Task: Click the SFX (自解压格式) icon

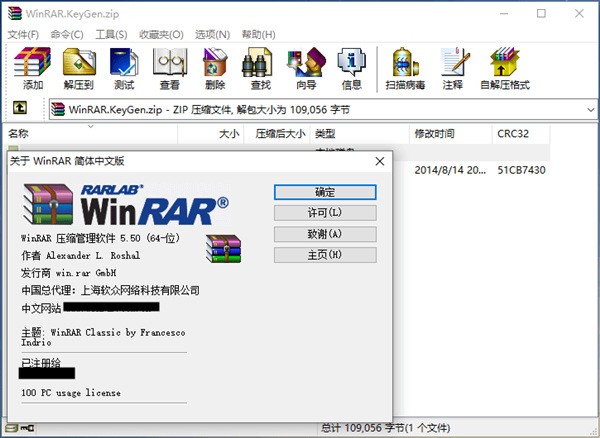Action: 504,62
